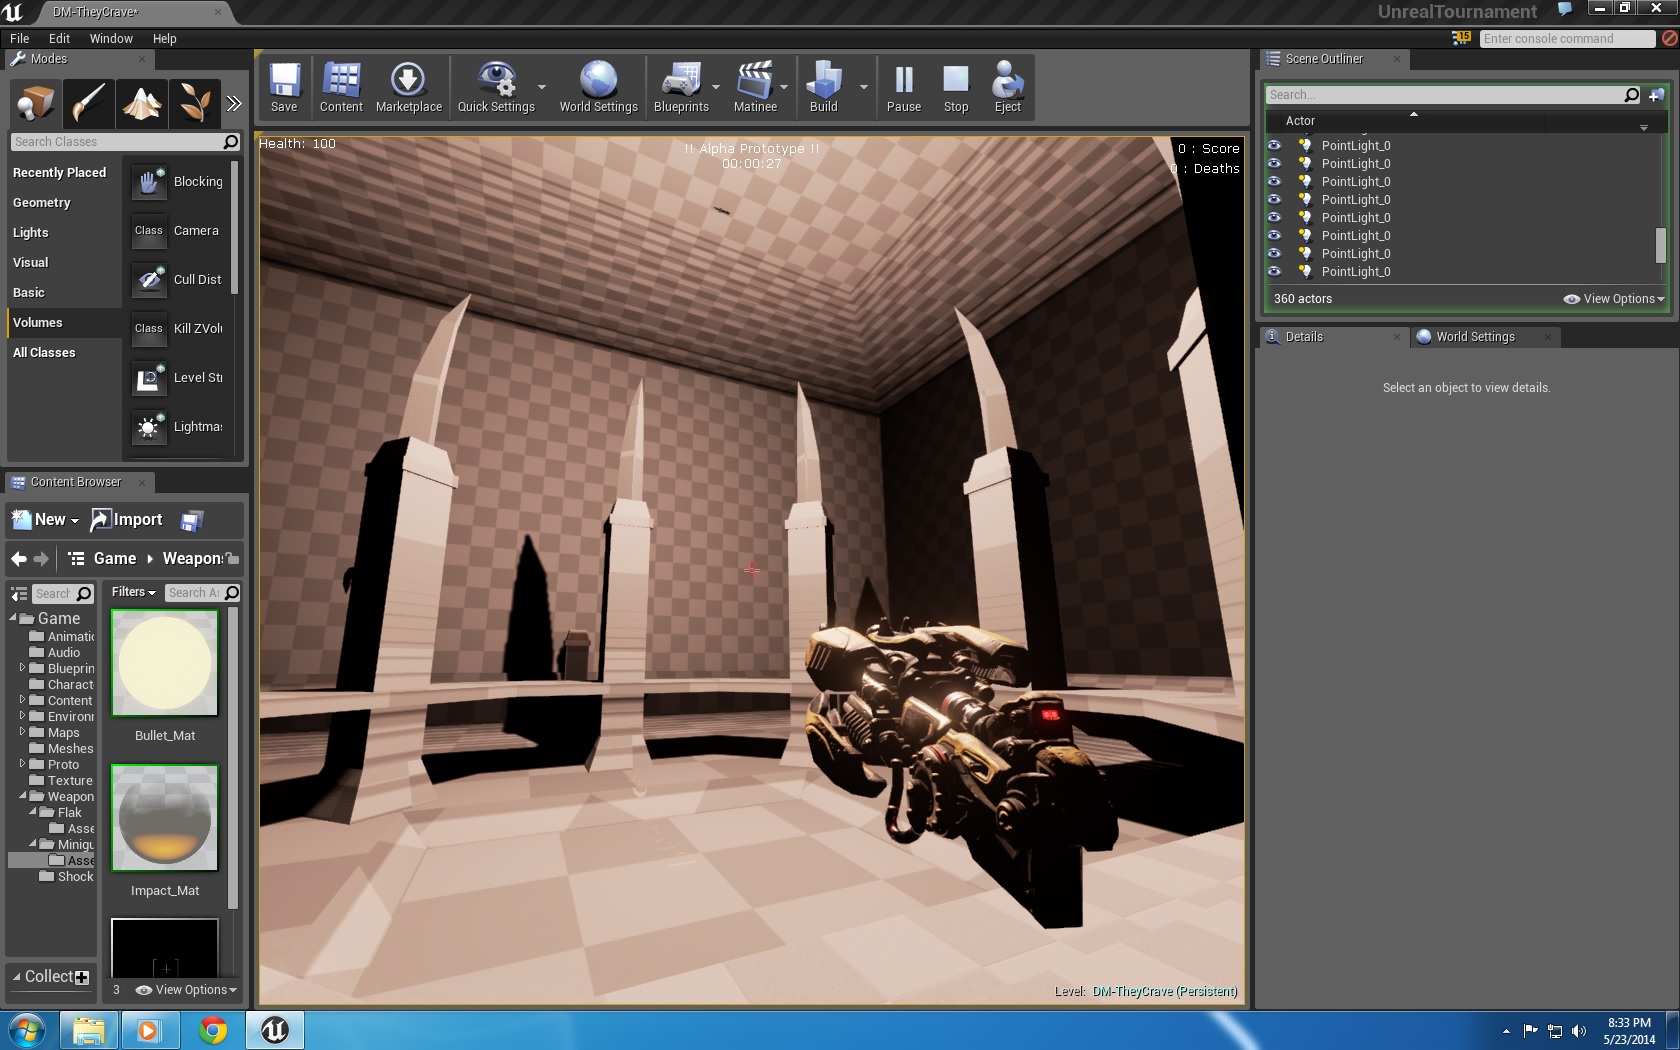This screenshot has height=1050, width=1680.
Task: Open the Window menu
Action: pos(111,39)
